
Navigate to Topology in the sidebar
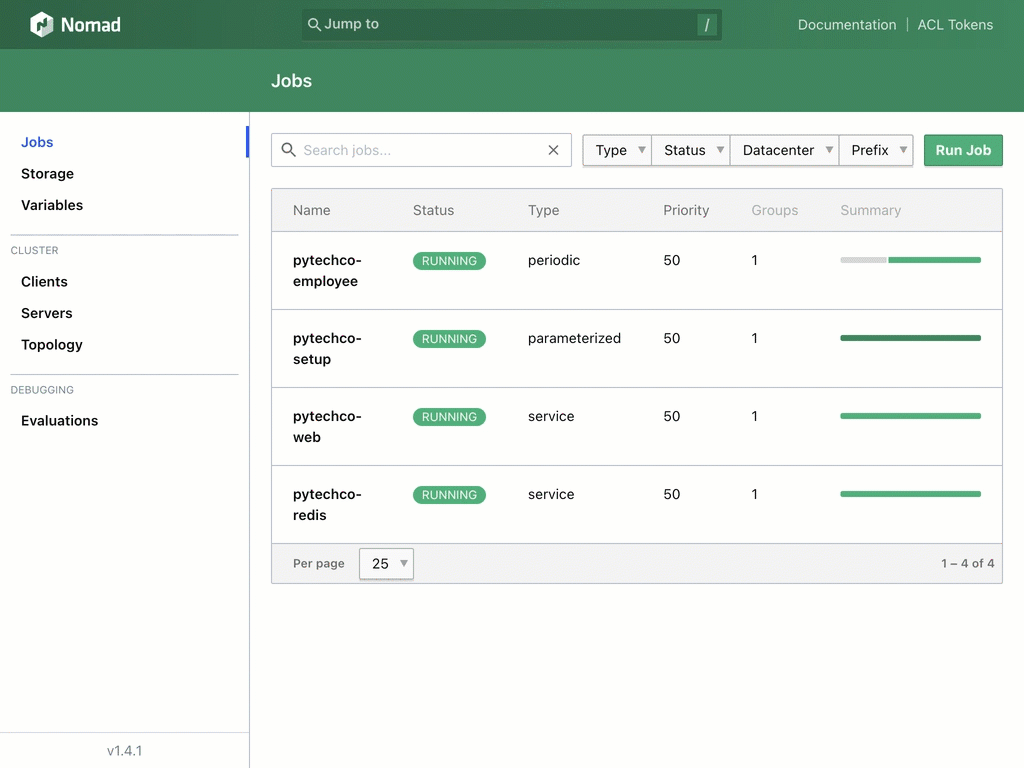[x=52, y=345]
